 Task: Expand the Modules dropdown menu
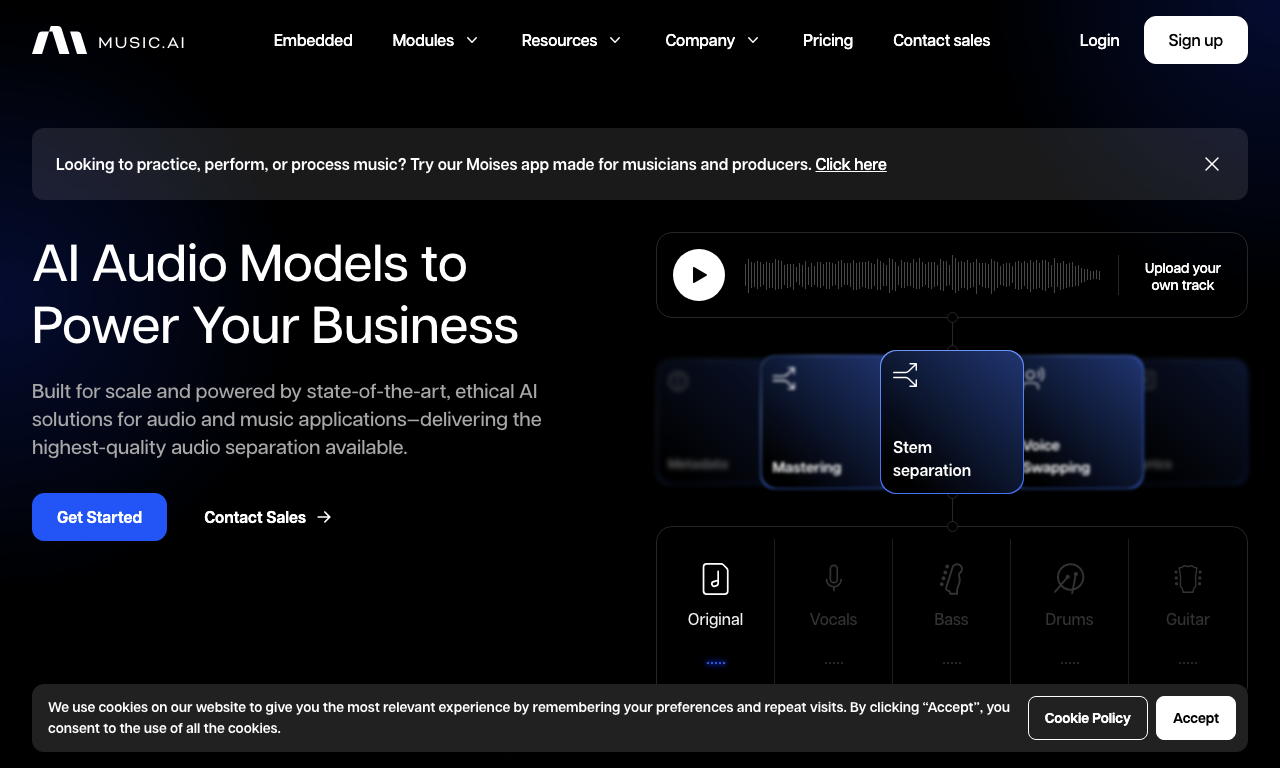tap(436, 40)
